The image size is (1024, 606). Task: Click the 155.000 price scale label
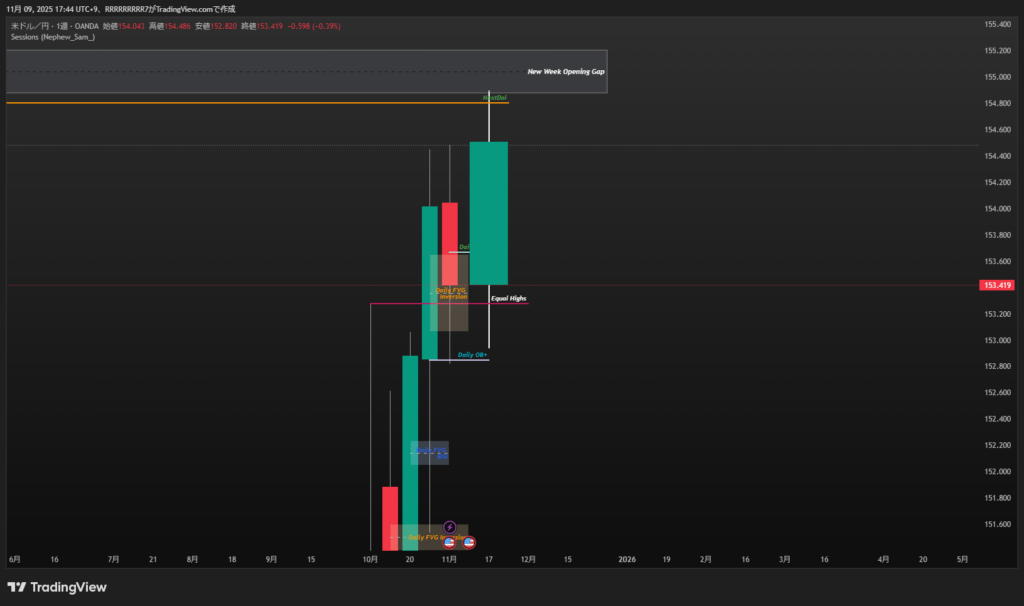(x=999, y=77)
